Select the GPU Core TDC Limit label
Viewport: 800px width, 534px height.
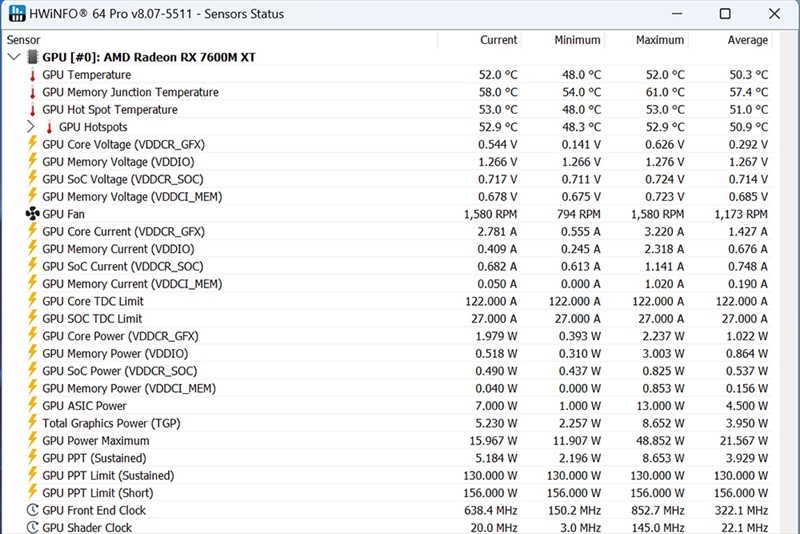pos(93,301)
